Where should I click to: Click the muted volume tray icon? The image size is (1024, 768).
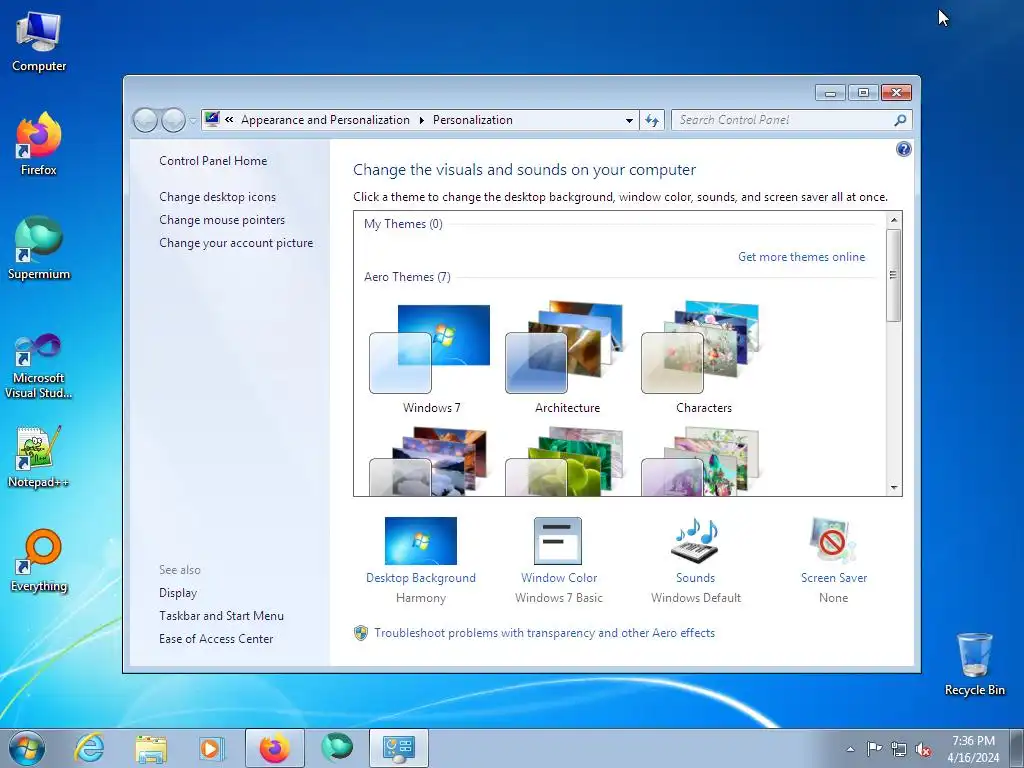923,749
